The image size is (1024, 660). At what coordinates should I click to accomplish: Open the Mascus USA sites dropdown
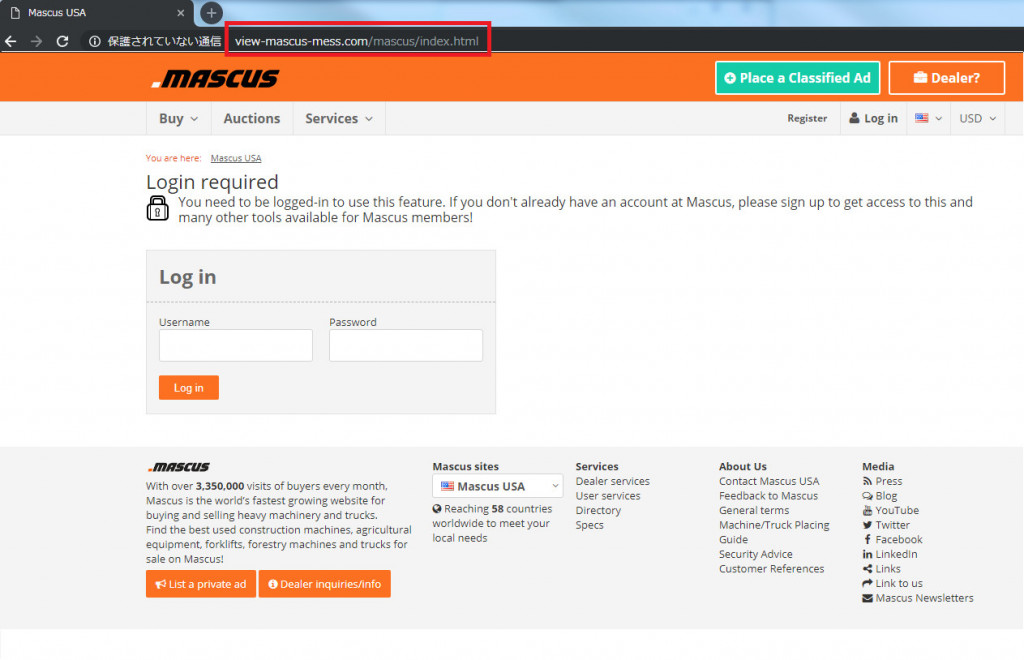pos(497,486)
